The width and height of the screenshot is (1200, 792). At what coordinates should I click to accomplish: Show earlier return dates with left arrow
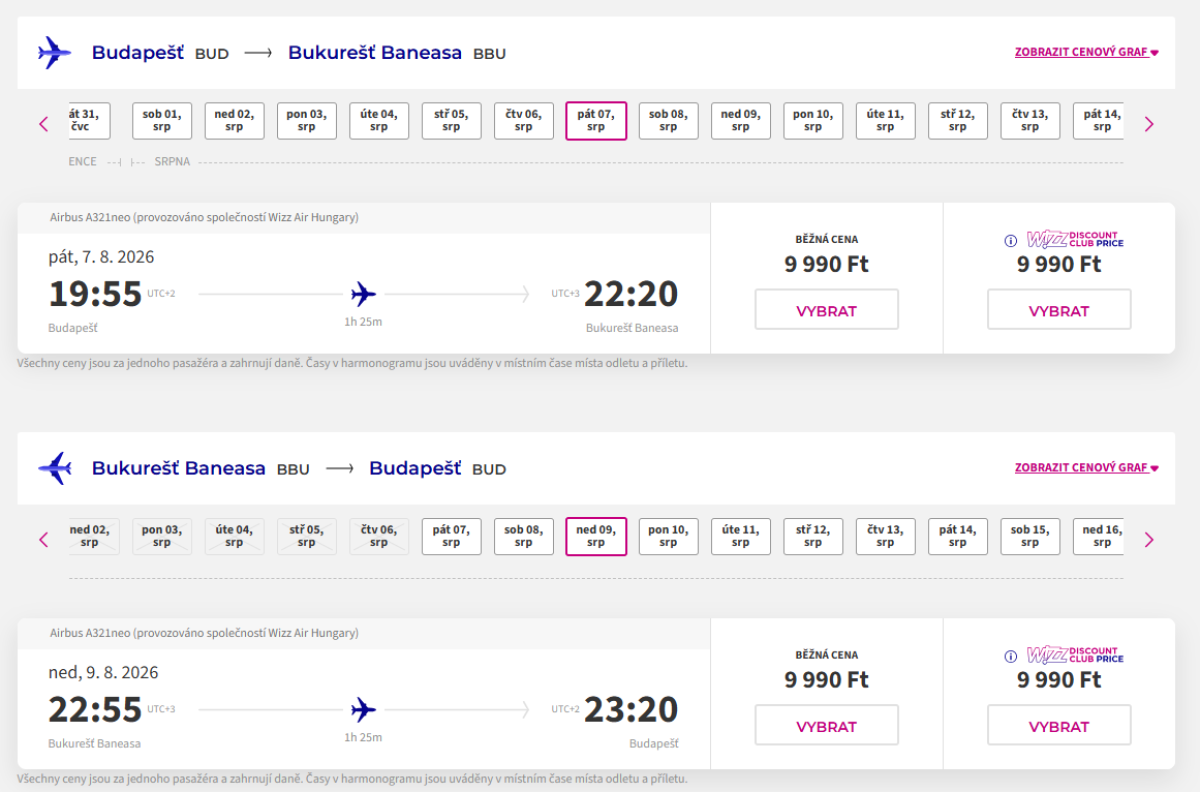point(43,540)
